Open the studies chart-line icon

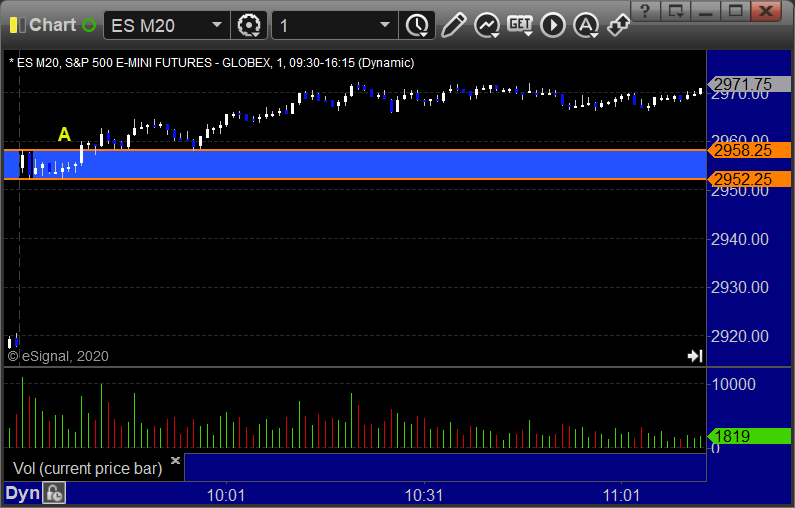pos(487,25)
